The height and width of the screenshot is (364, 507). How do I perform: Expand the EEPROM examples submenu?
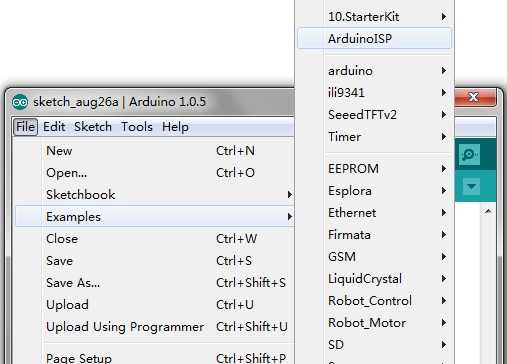[374, 169]
